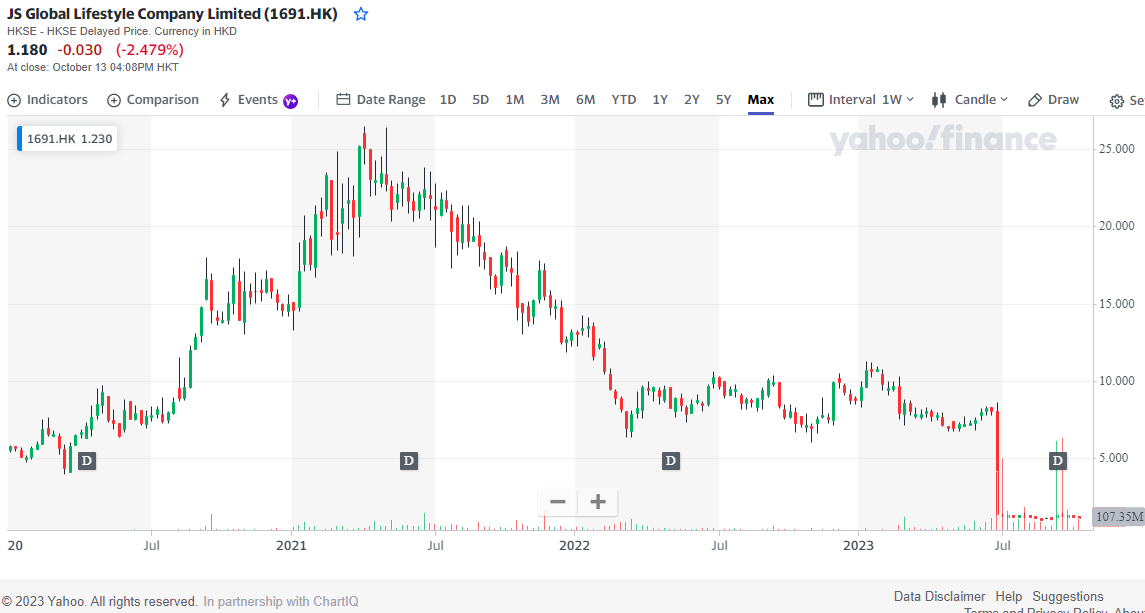Image resolution: width=1145 pixels, height=613 pixels.
Task: Click the 1691.HK 1.230 series label
Action: coord(67,139)
